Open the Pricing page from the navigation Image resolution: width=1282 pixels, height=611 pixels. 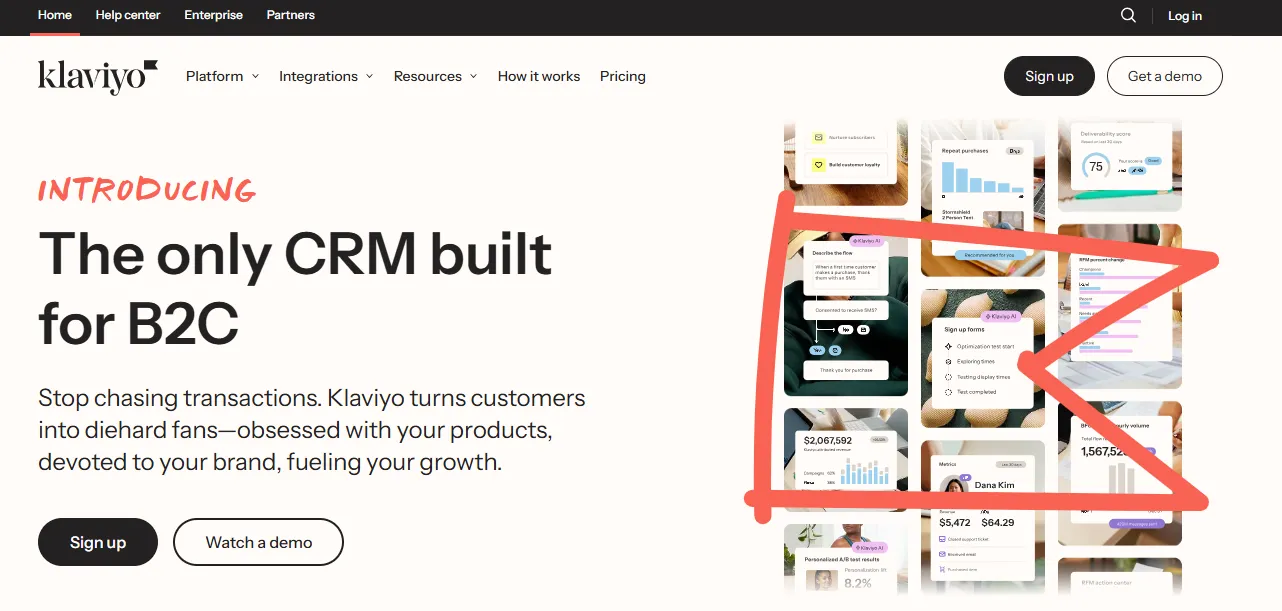tap(622, 76)
